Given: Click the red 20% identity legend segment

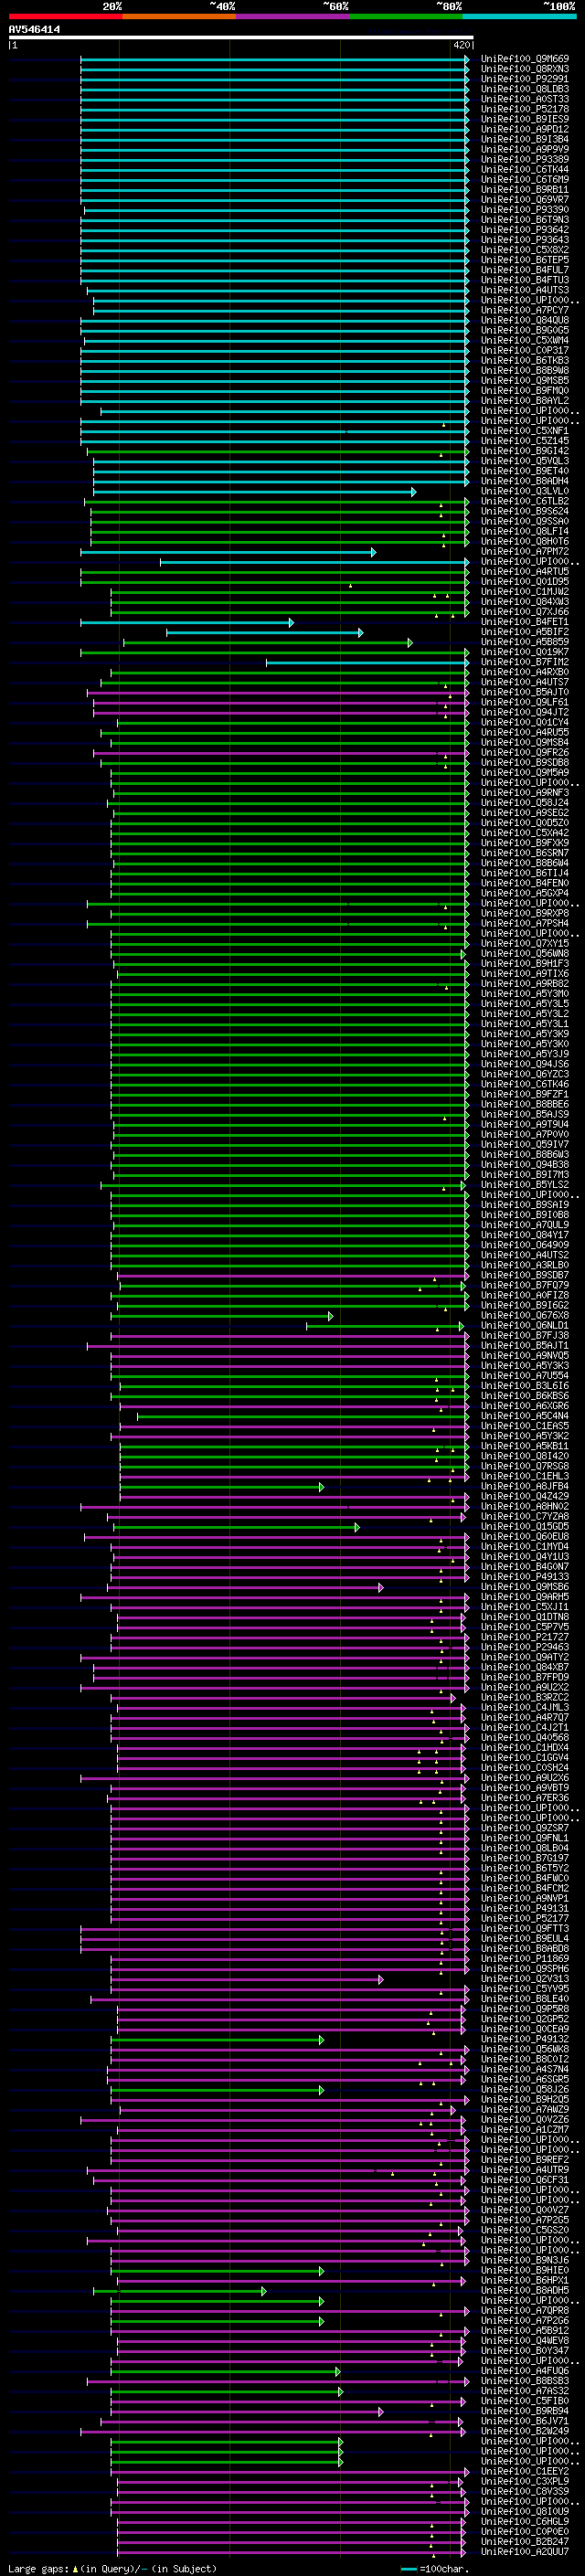Looking at the screenshot, I should (65, 16).
